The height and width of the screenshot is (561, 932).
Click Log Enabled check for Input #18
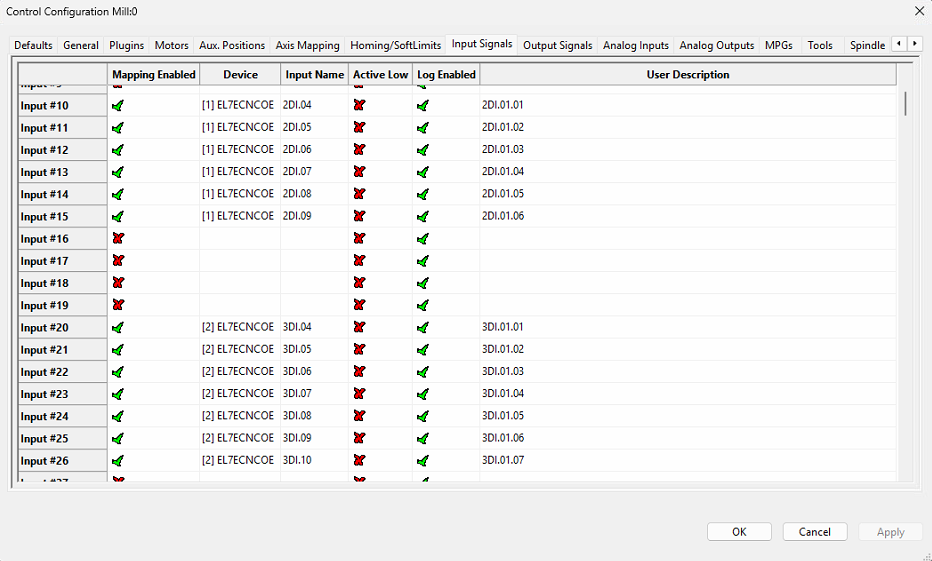click(x=423, y=283)
